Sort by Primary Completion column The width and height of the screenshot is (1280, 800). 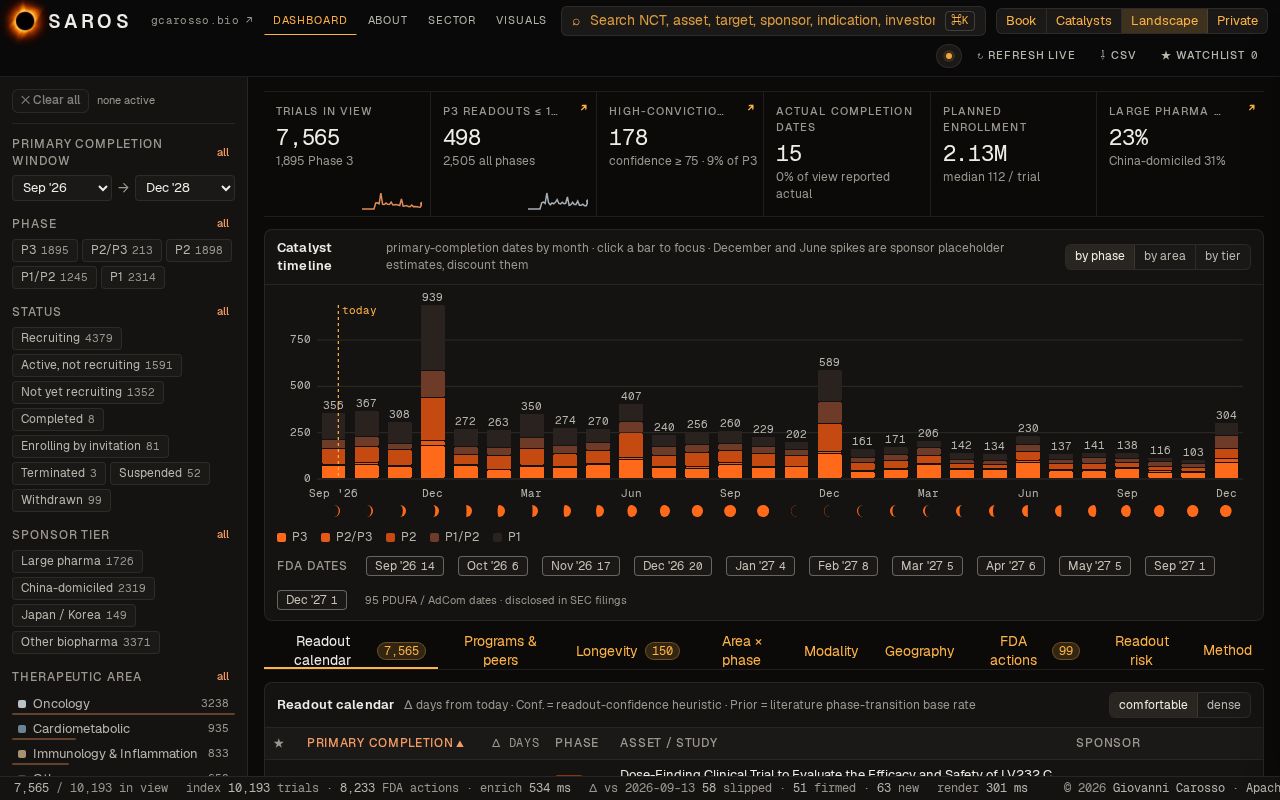coord(385,743)
